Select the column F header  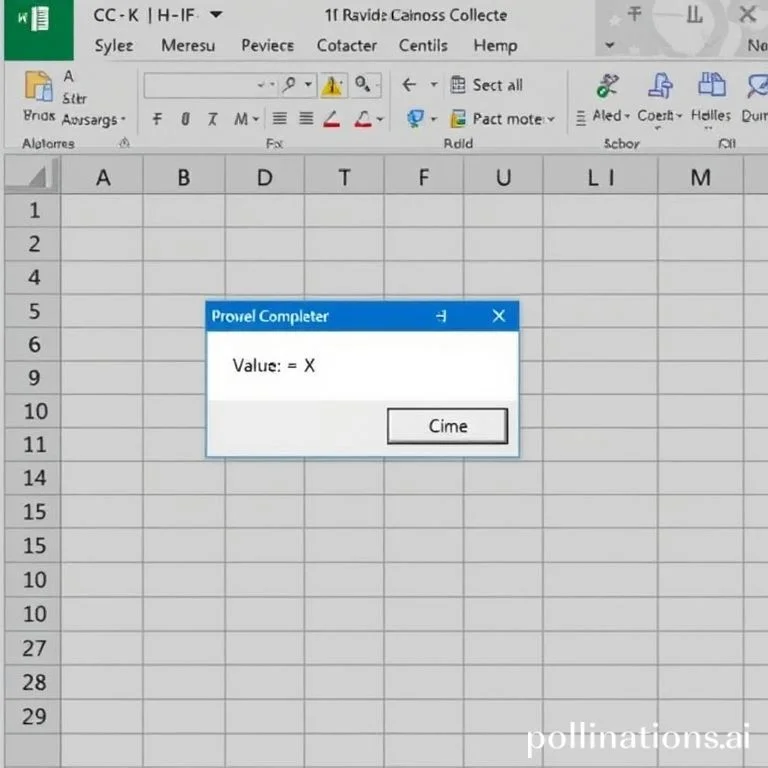(x=423, y=178)
